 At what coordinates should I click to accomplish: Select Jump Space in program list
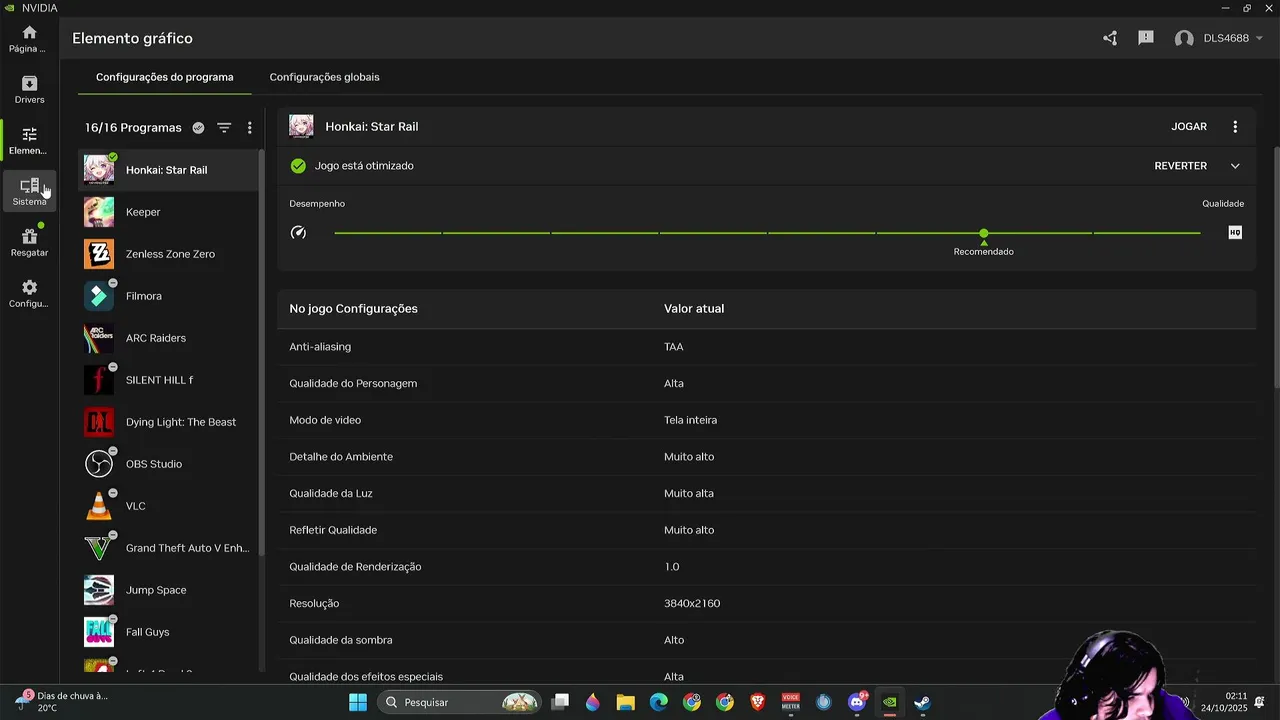click(x=169, y=590)
